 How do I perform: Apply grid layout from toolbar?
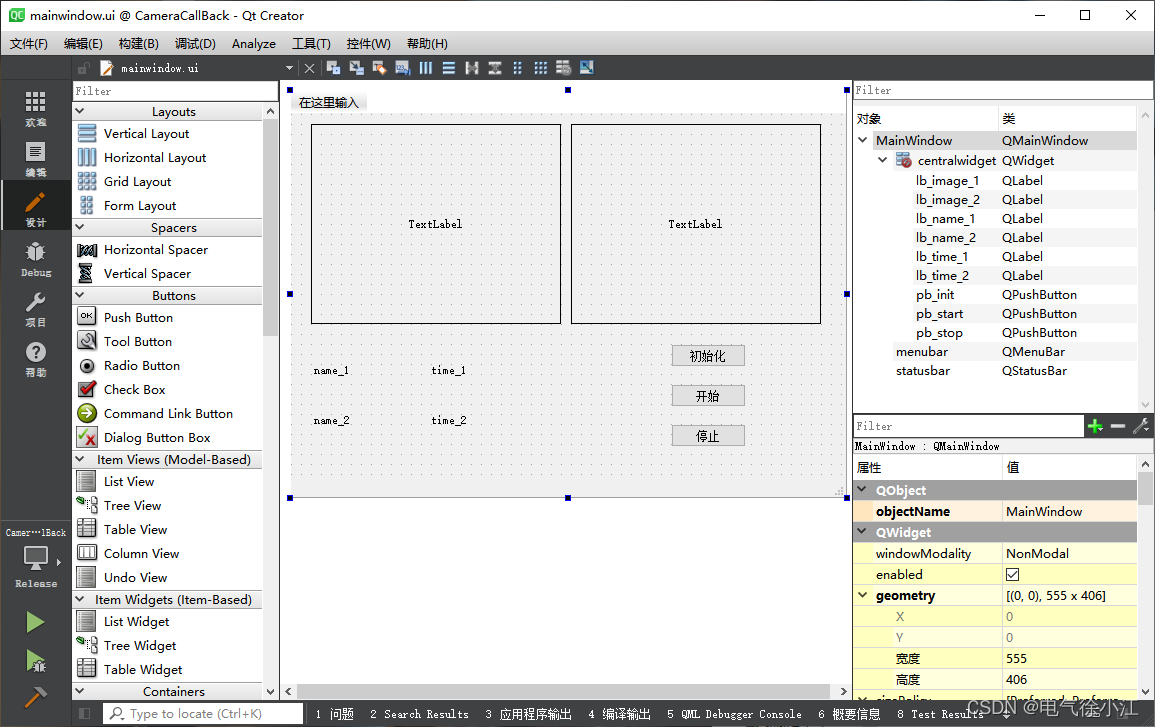541,68
